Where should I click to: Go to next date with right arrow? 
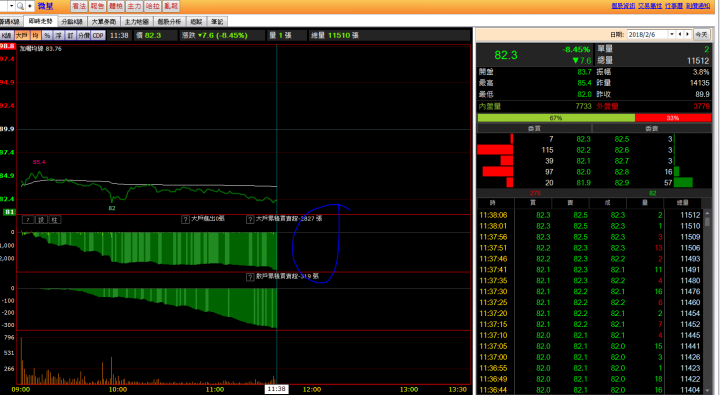pos(687,34)
